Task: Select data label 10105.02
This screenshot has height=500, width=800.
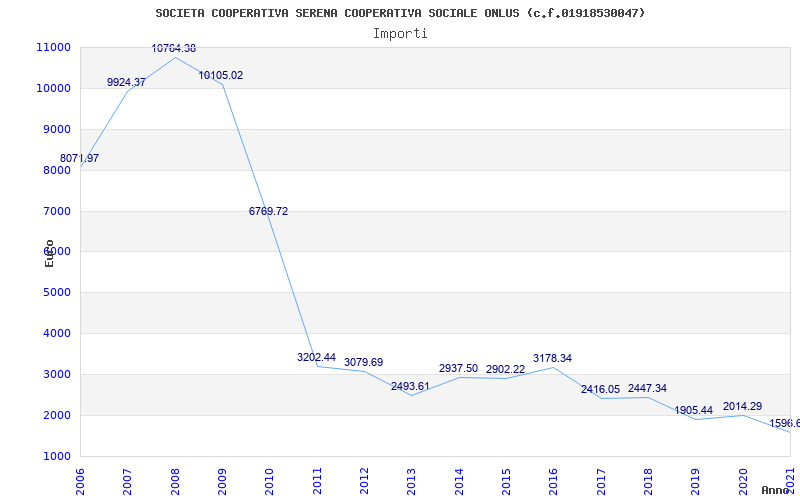Action: 221,76
